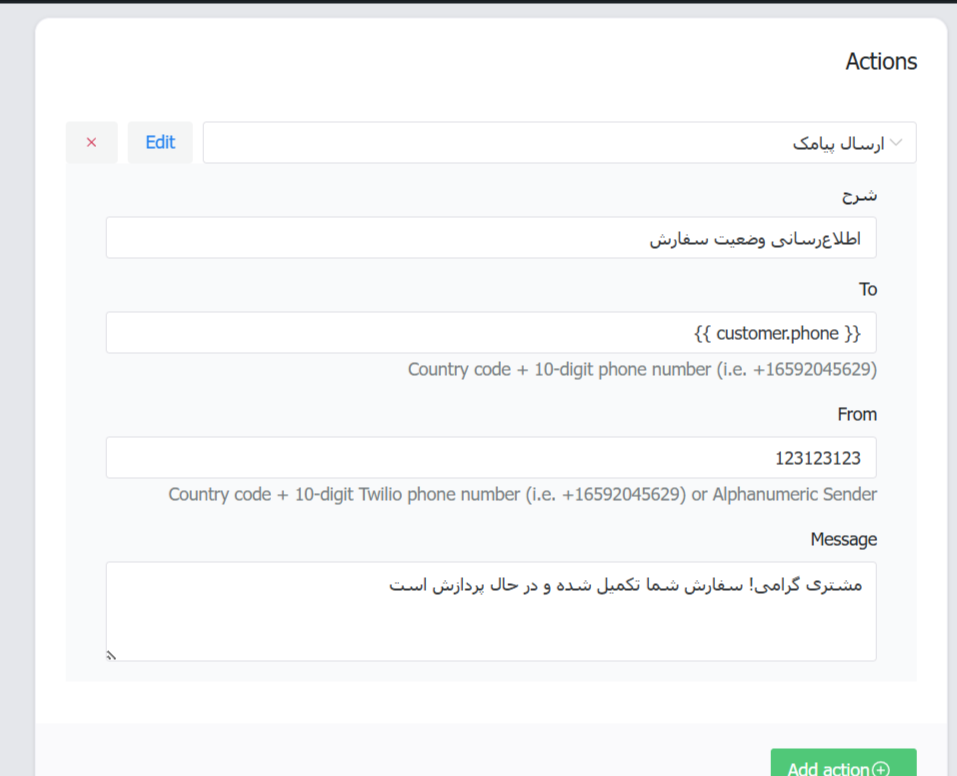Place cursor in the Message text area

tap(491, 610)
